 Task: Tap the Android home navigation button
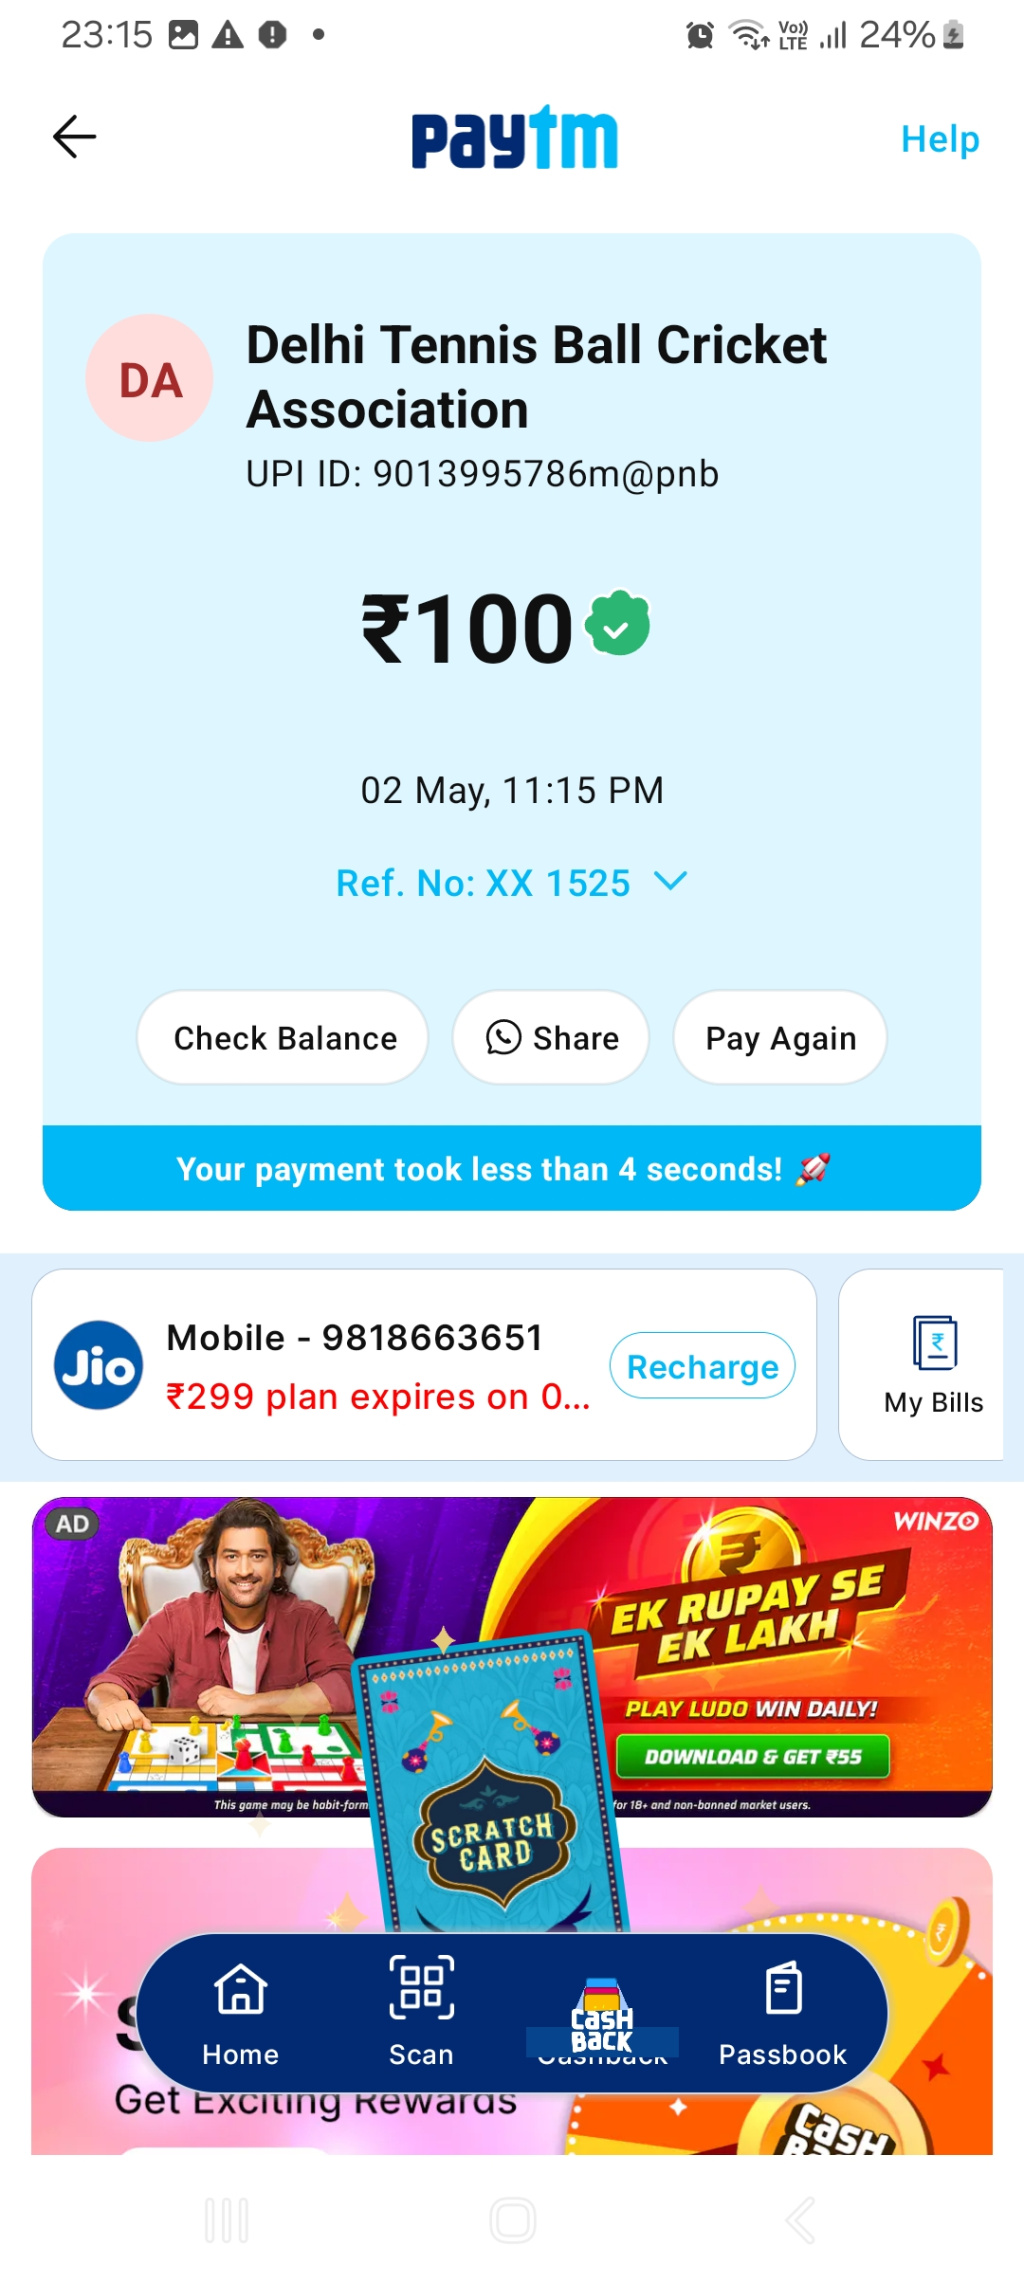point(513,2220)
